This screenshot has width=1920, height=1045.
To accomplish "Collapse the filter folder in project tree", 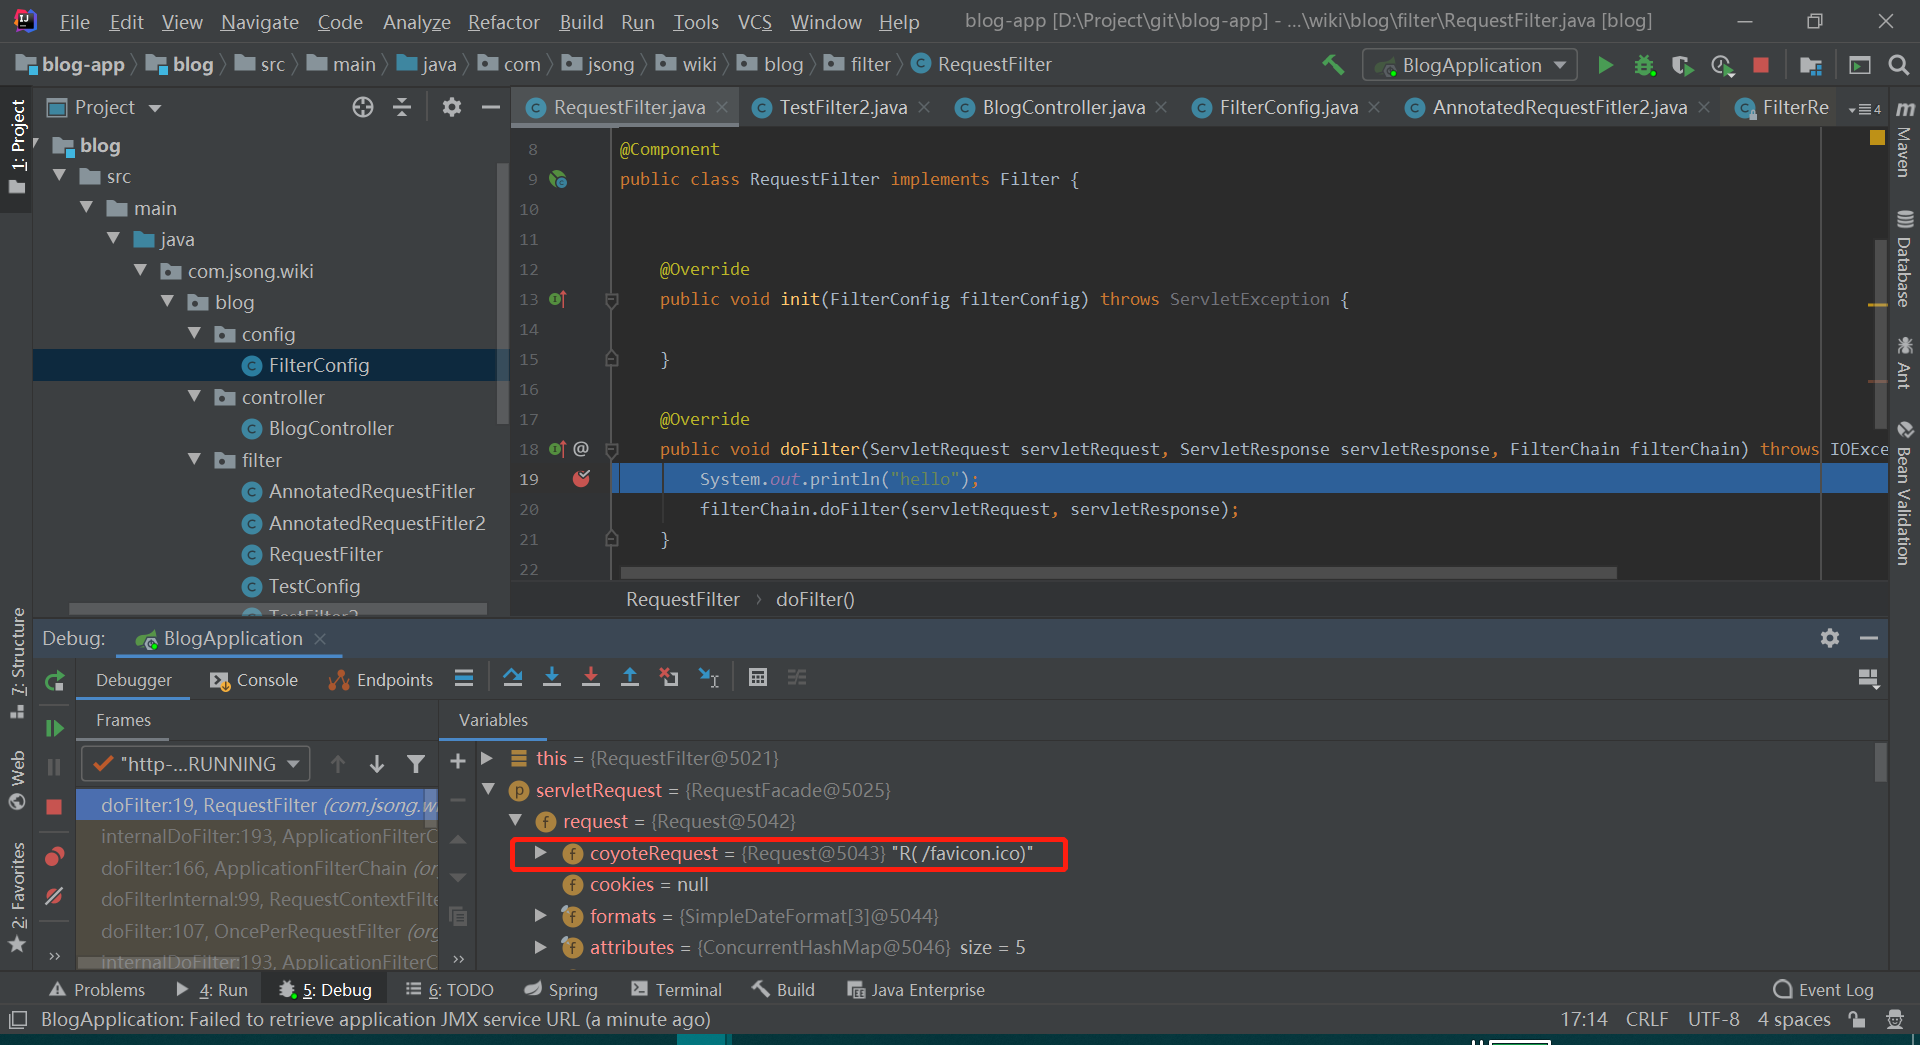I will [x=195, y=460].
